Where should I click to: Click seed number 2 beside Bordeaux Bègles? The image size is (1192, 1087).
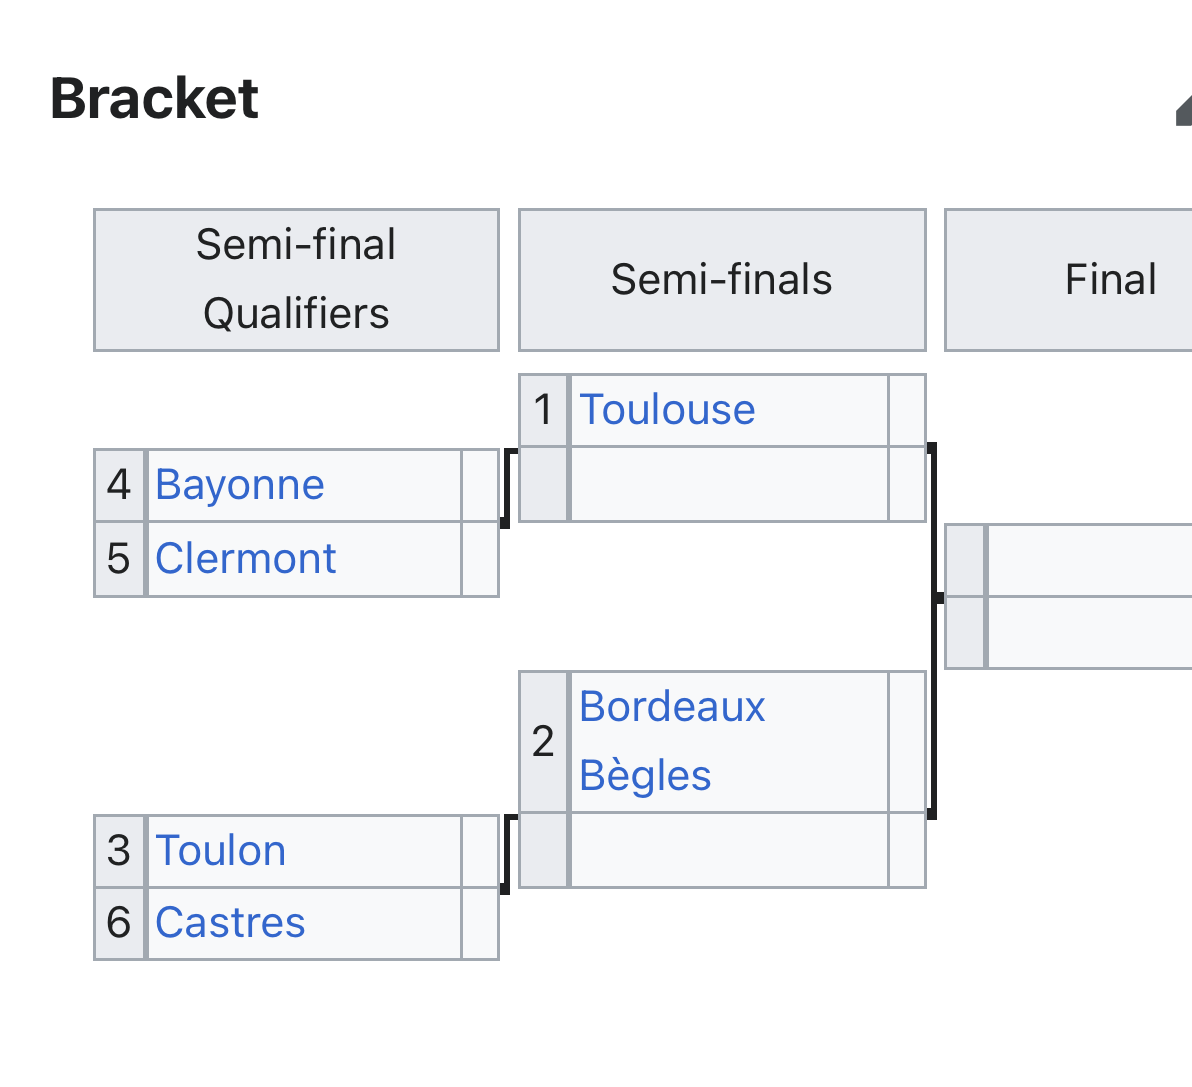click(544, 741)
